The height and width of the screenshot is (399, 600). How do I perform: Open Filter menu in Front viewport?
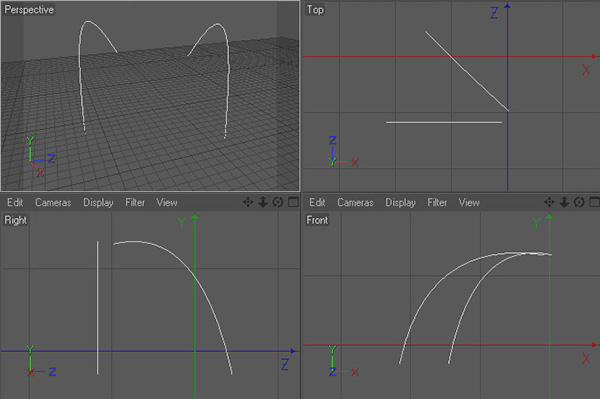(437, 202)
